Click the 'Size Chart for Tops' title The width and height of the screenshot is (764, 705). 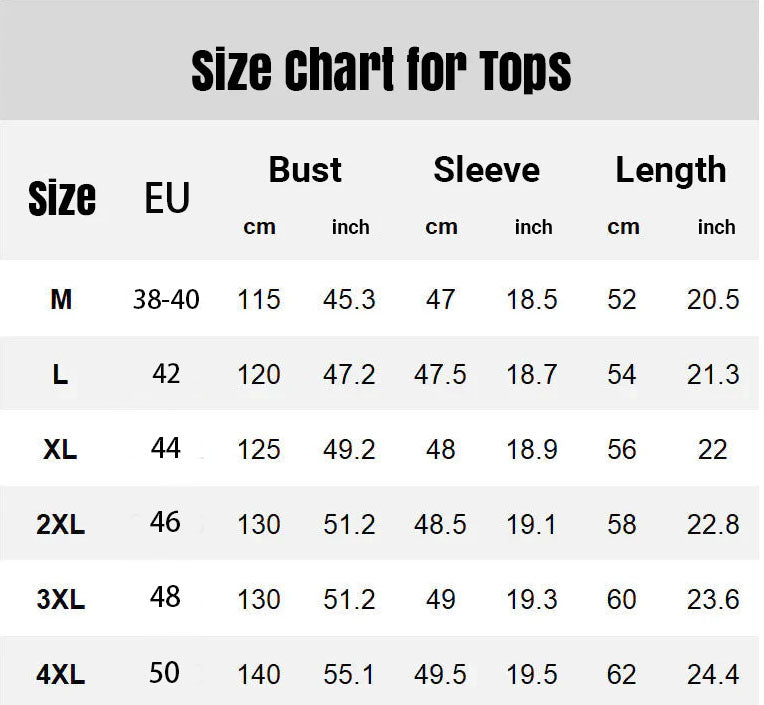click(381, 69)
